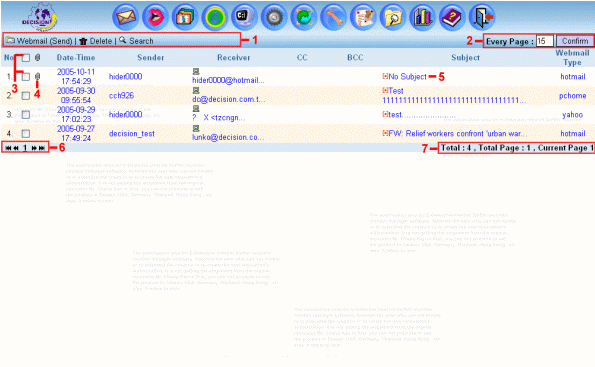Click receiver lunko@decision.co...
The height and width of the screenshot is (367, 595).
(x=228, y=137)
